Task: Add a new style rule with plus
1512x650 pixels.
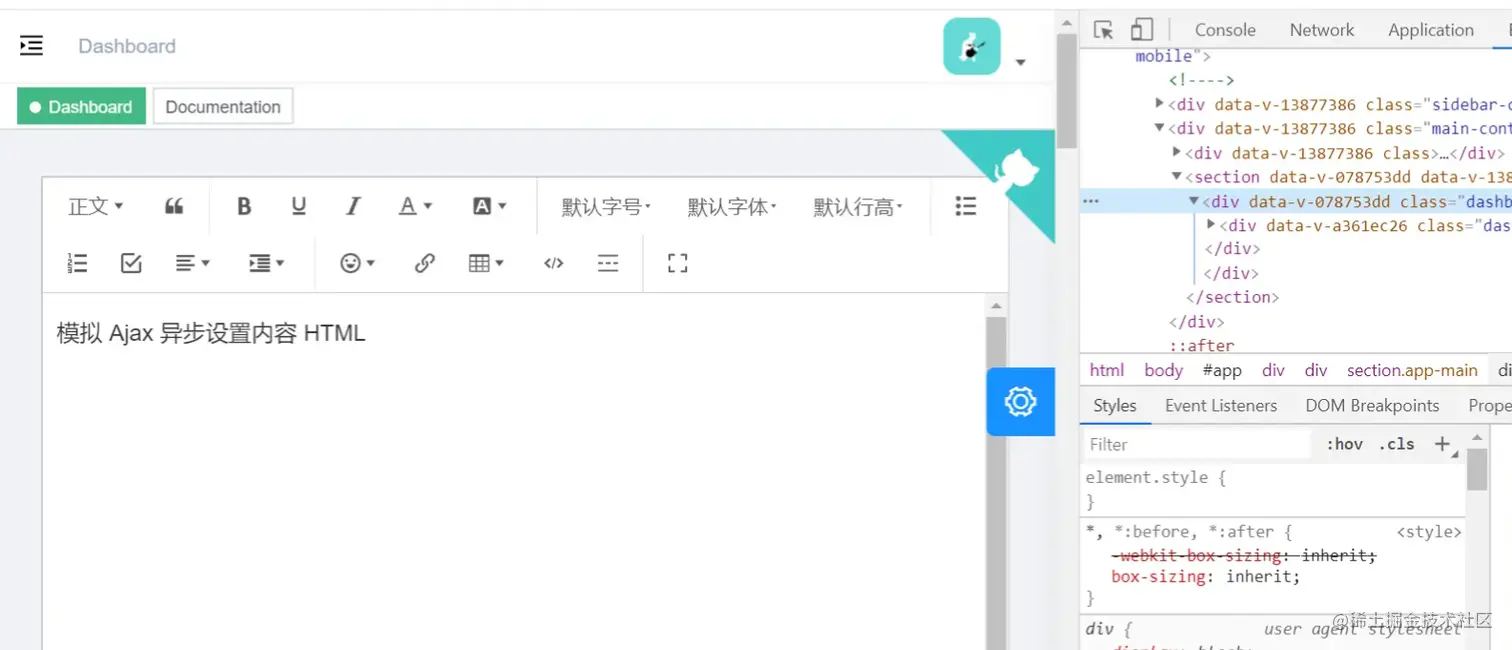Action: tap(1442, 444)
